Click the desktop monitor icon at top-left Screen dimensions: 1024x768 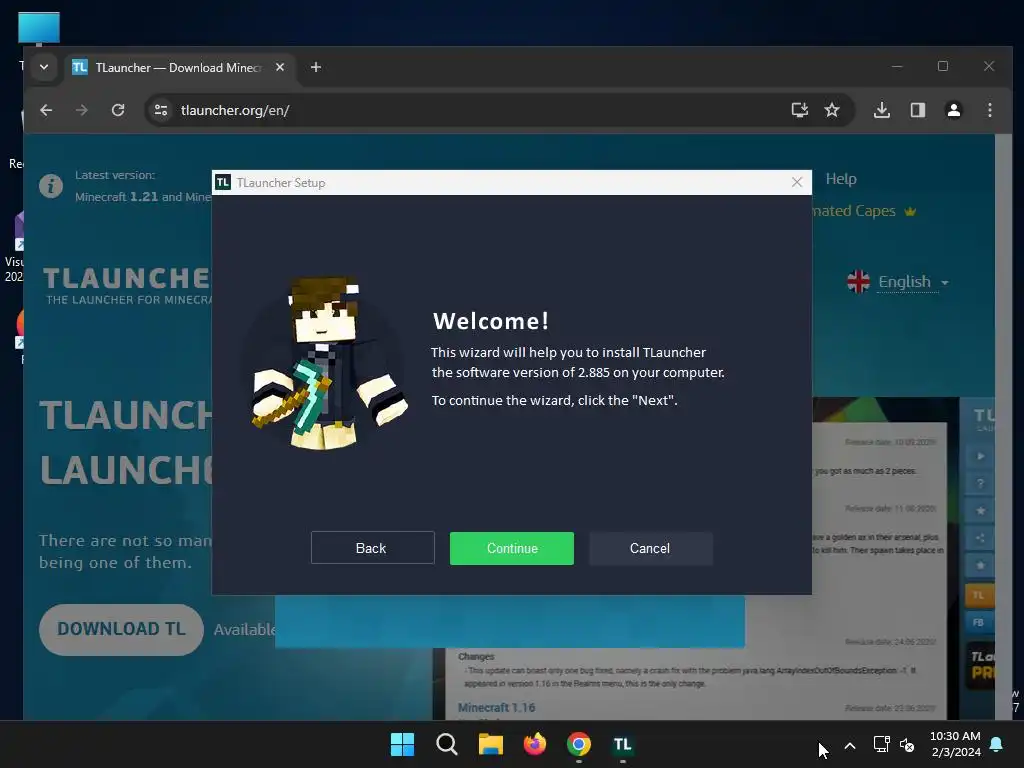pyautogui.click(x=39, y=29)
